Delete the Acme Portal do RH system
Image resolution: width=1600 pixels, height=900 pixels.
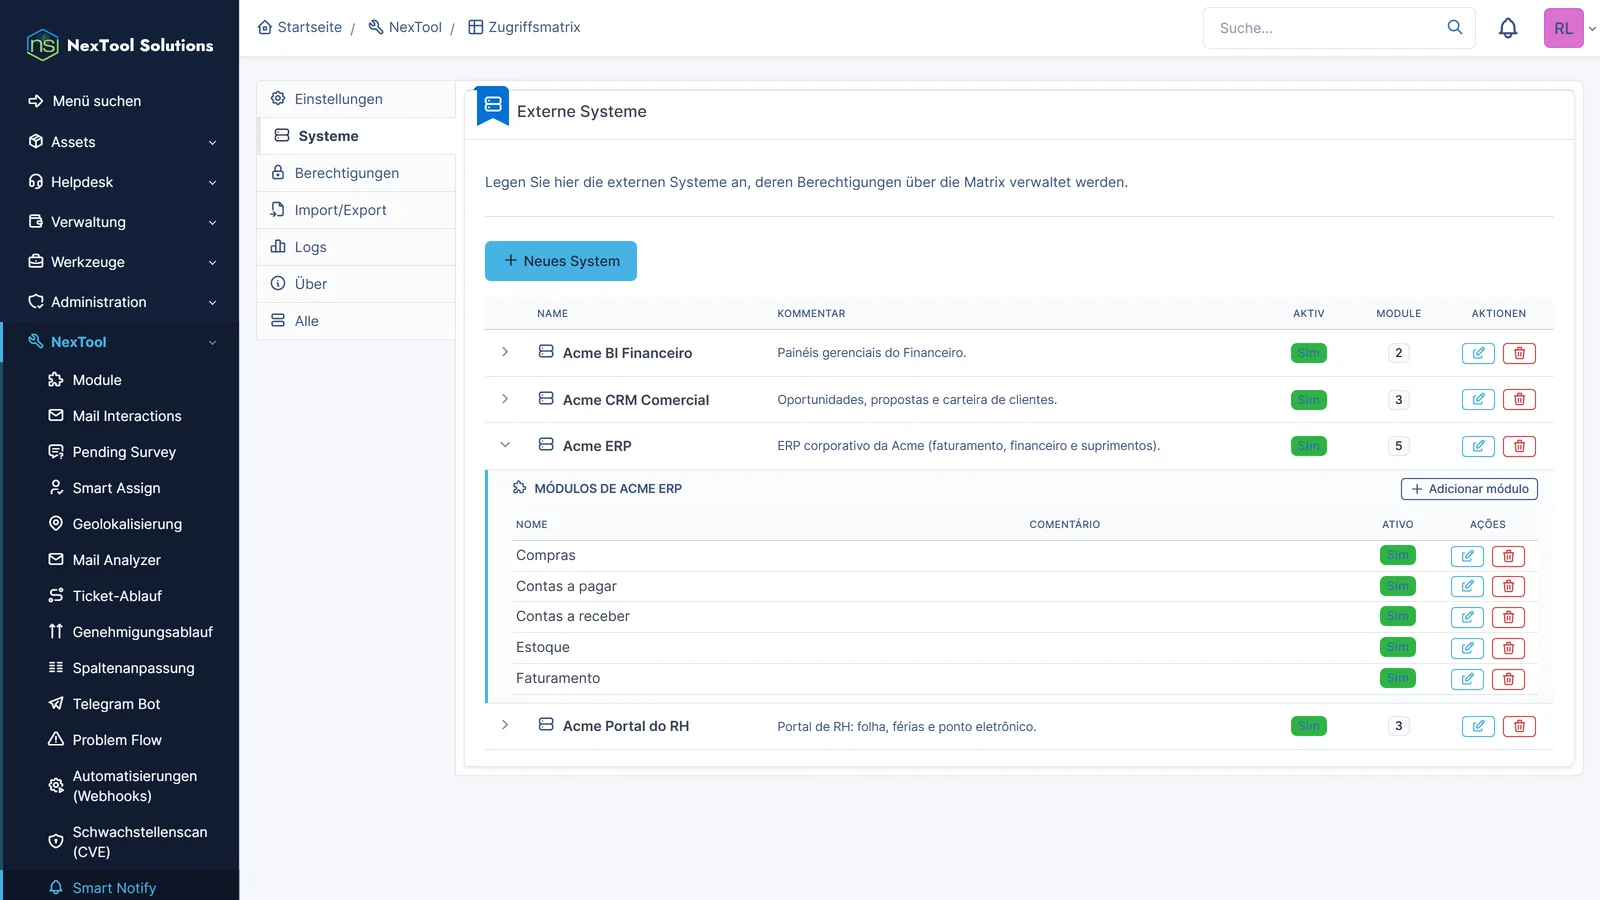point(1519,727)
